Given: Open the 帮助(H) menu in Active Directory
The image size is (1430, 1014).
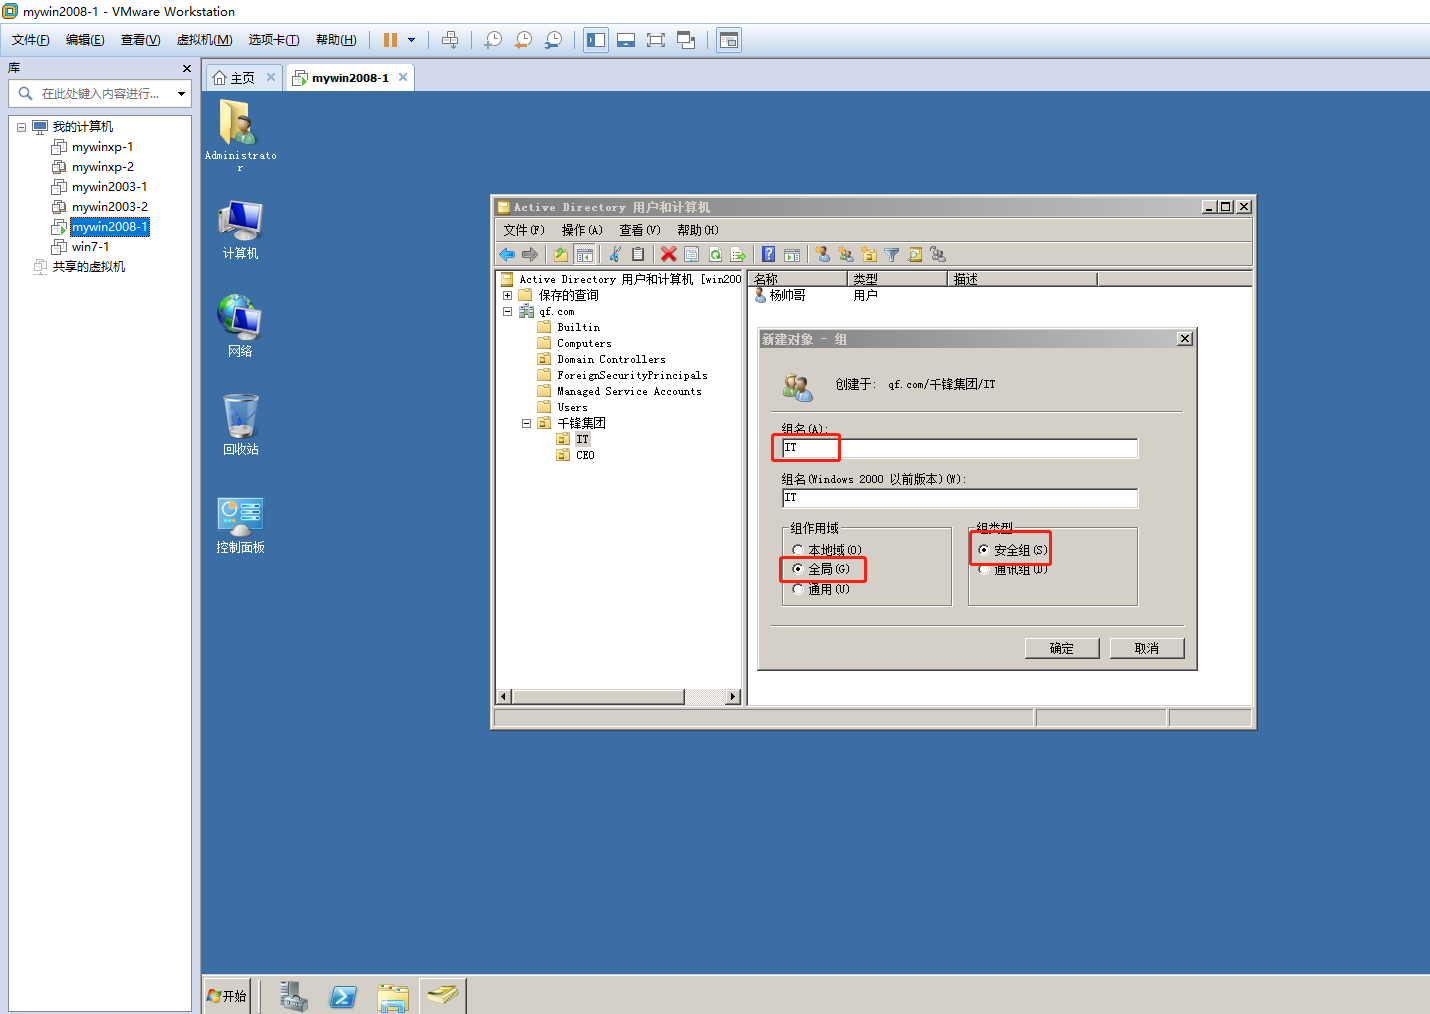Looking at the screenshot, I should coord(698,230).
